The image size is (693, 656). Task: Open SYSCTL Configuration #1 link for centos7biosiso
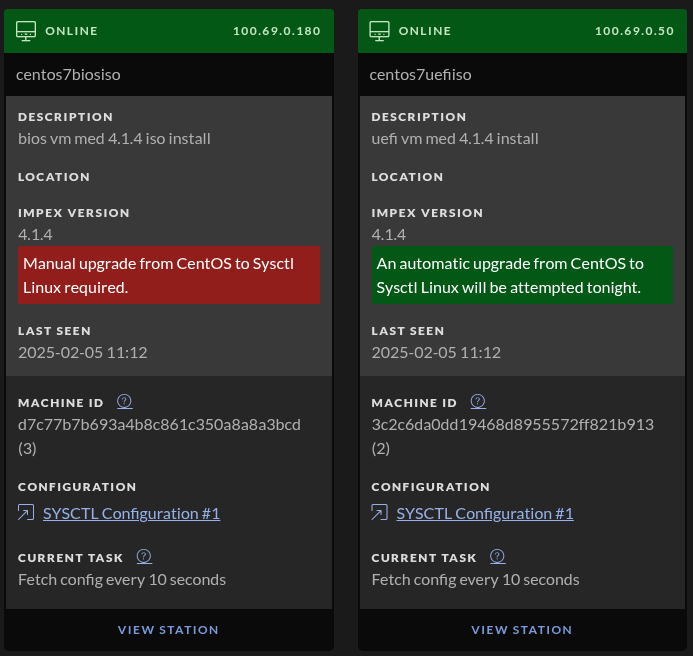pos(131,514)
